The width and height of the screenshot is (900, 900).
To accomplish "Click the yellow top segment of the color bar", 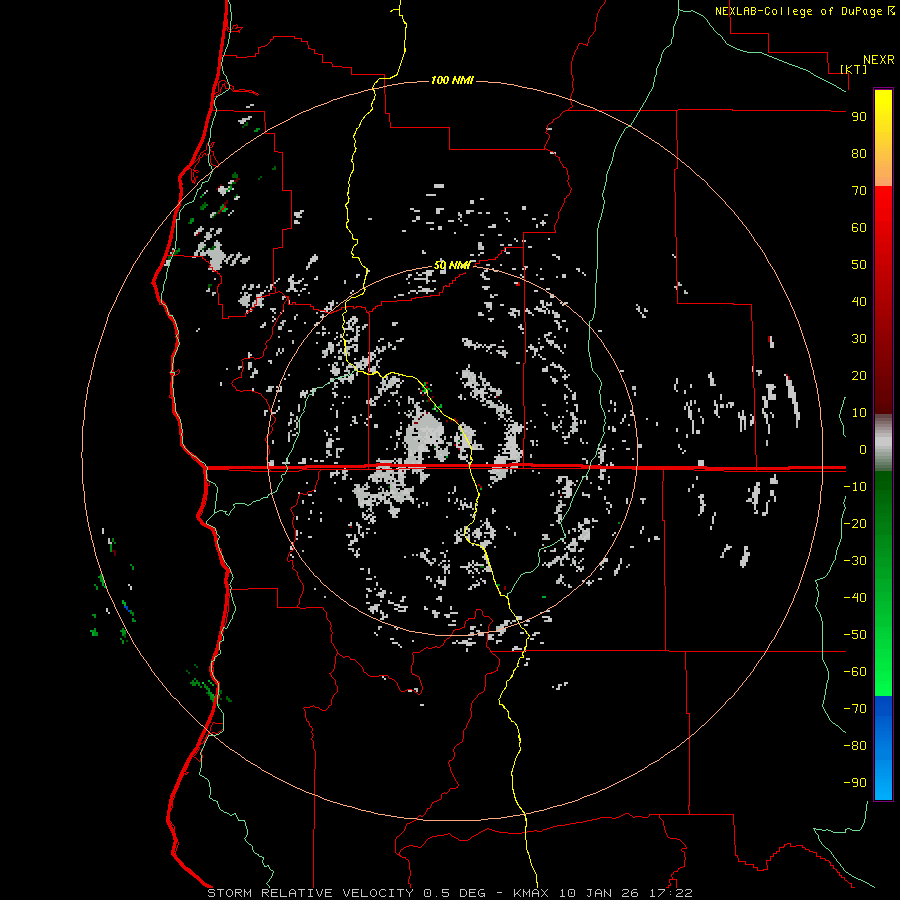I will click(883, 138).
